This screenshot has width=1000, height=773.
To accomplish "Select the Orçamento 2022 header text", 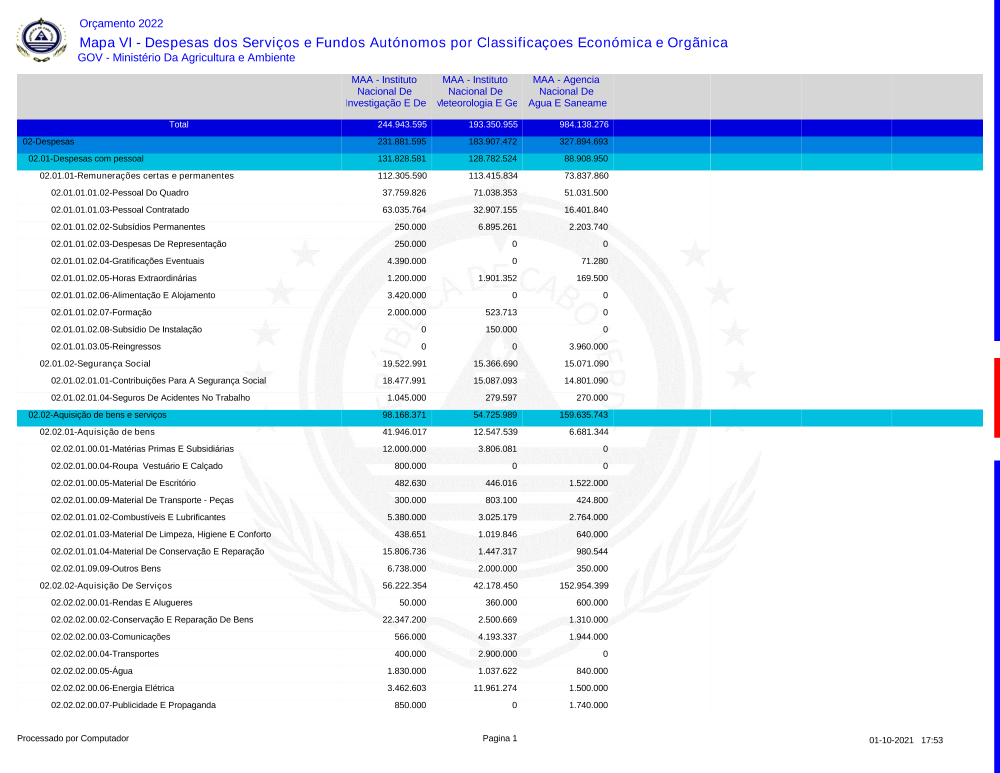I will click(121, 23).
